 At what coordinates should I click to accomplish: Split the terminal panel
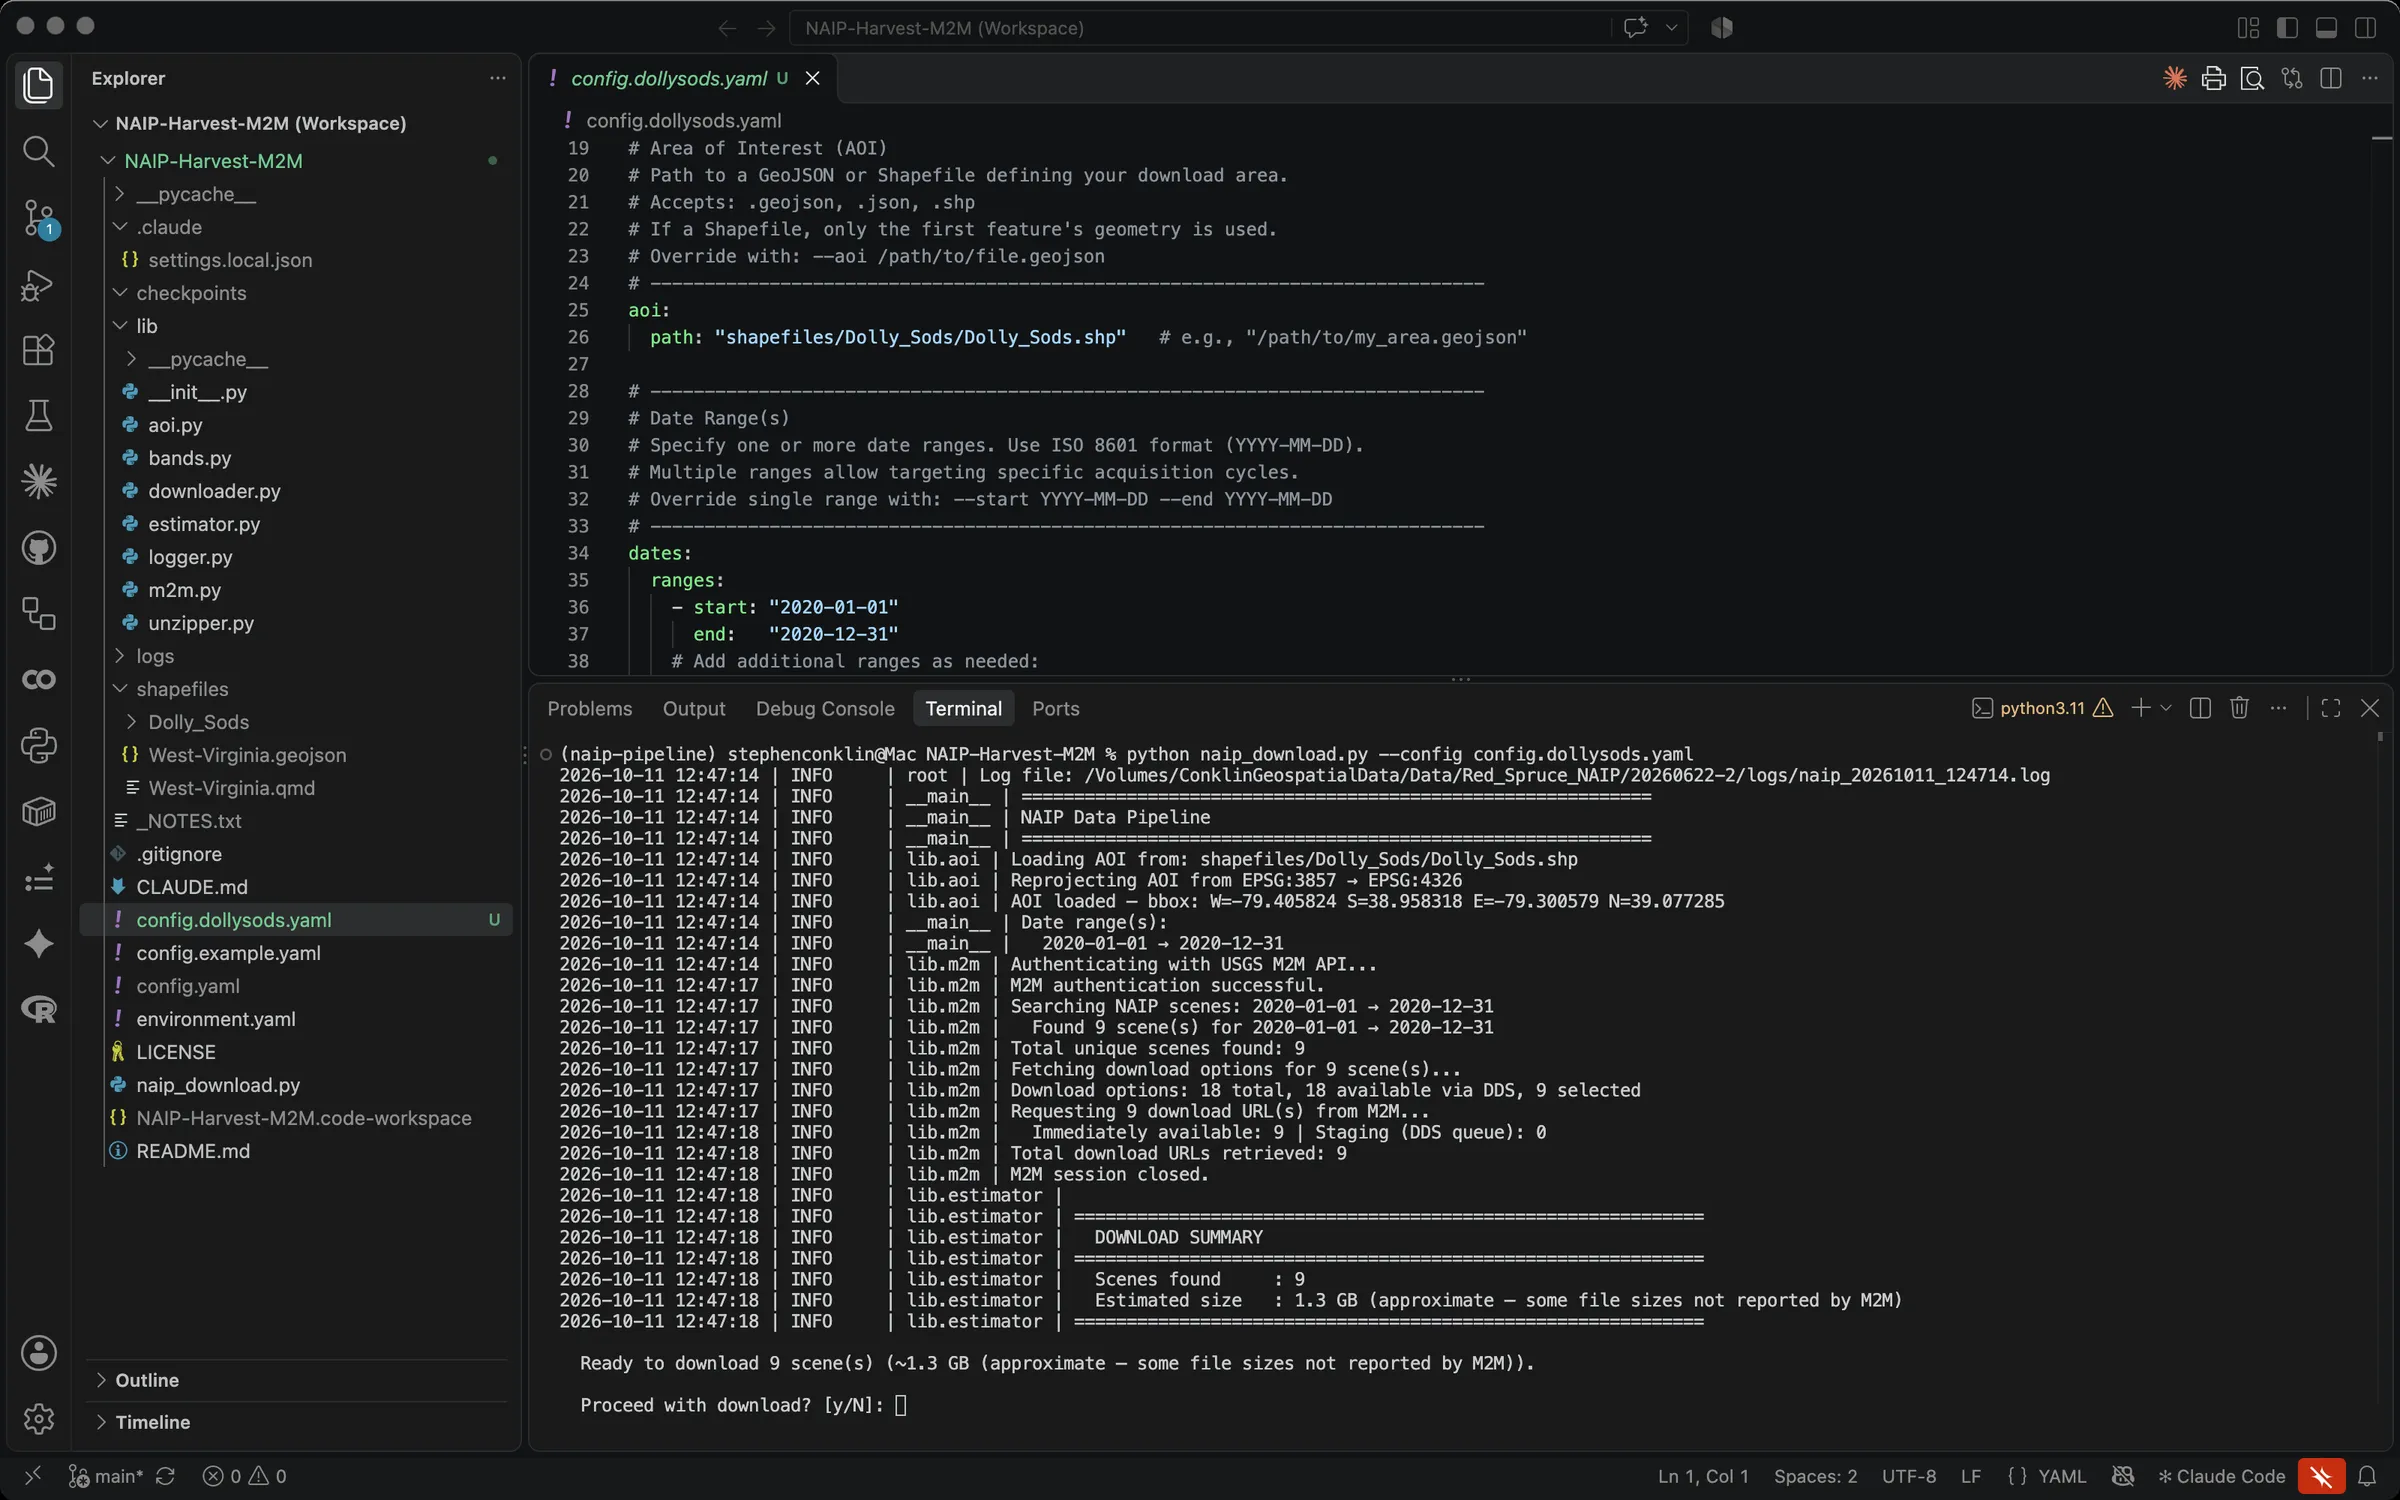[x=2200, y=708]
